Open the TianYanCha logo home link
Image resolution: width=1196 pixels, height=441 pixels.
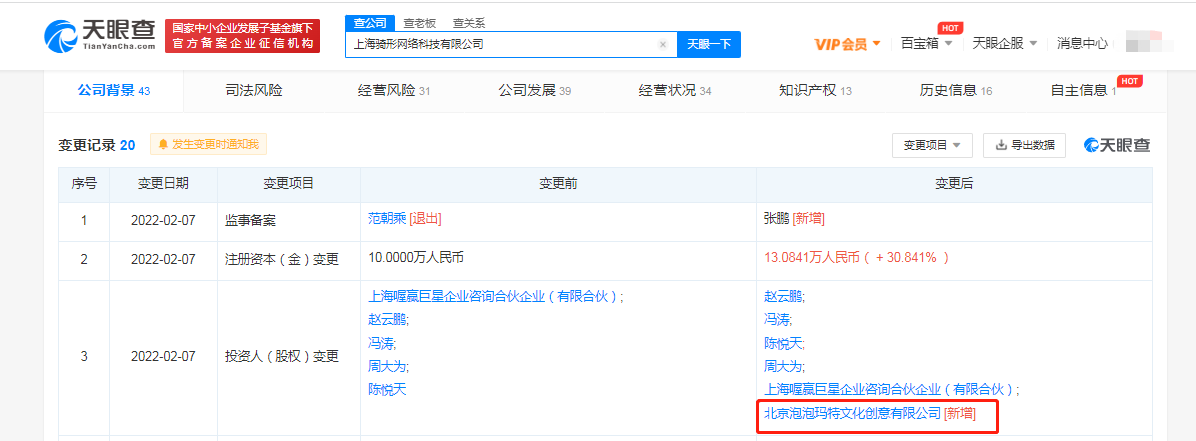[x=100, y=34]
